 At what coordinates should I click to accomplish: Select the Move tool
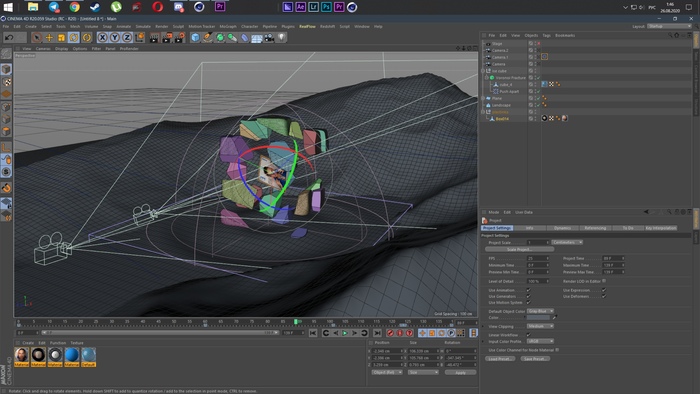click(49, 38)
